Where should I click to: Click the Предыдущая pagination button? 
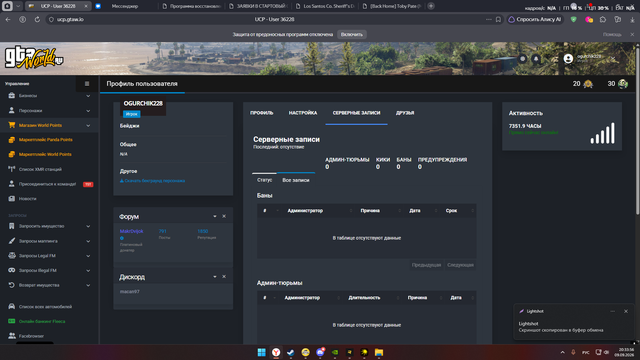[426, 265]
